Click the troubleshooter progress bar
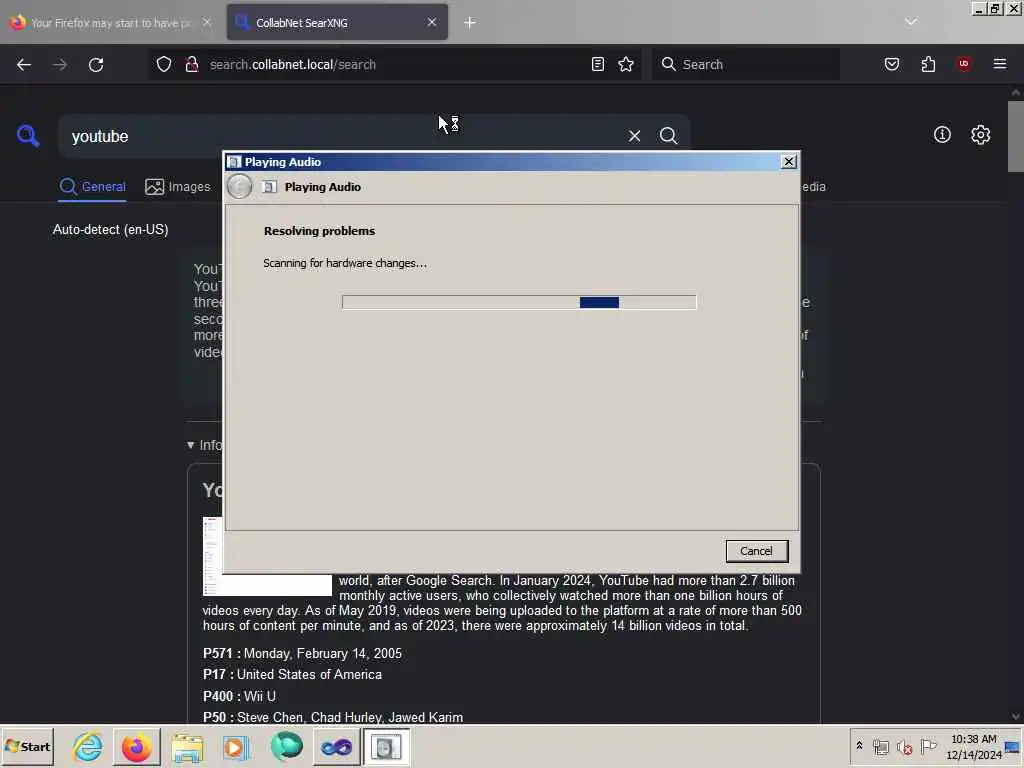This screenshot has width=1024, height=768. [x=519, y=302]
